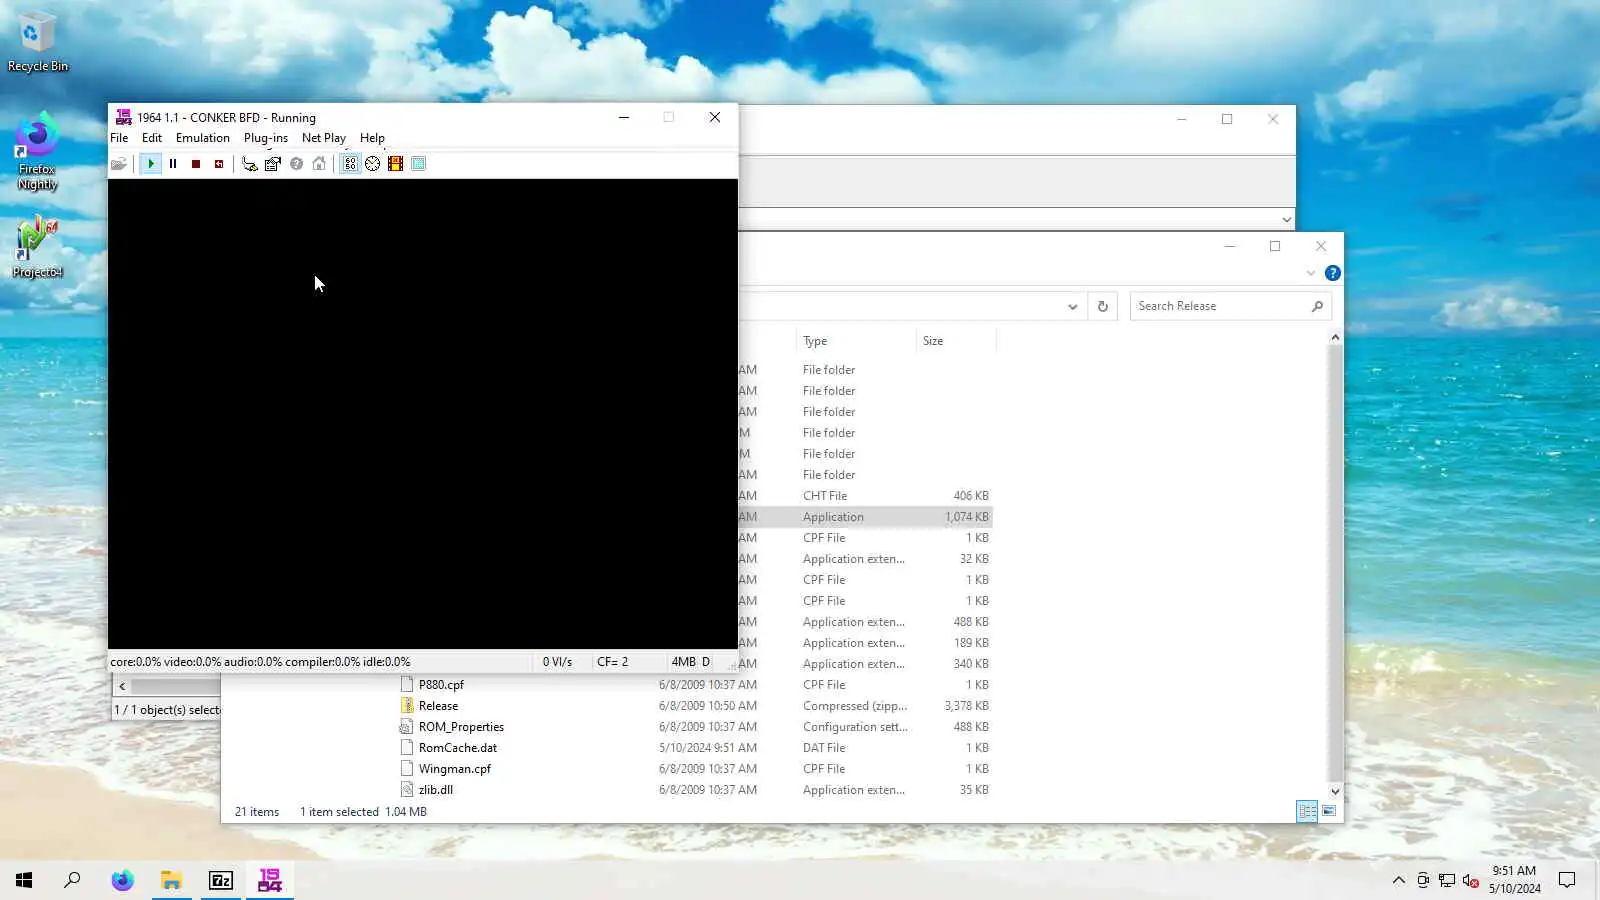Stop the emulation with the square icon
Viewport: 1600px width, 900px height.
tap(196, 164)
